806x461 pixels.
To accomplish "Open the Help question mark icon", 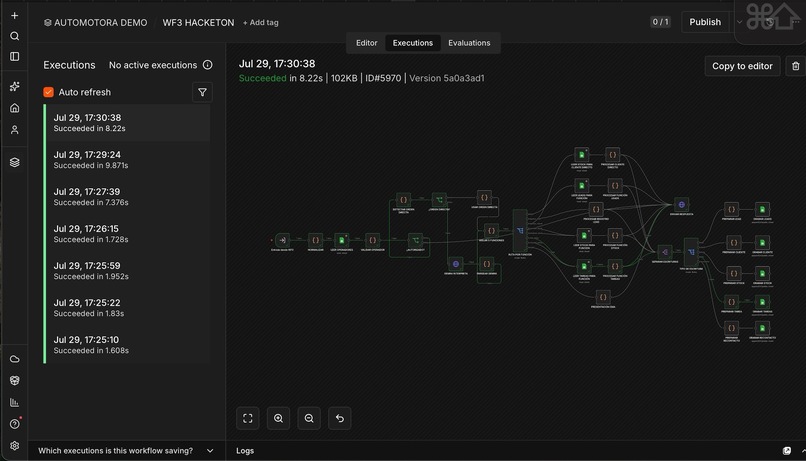I will click(14, 424).
